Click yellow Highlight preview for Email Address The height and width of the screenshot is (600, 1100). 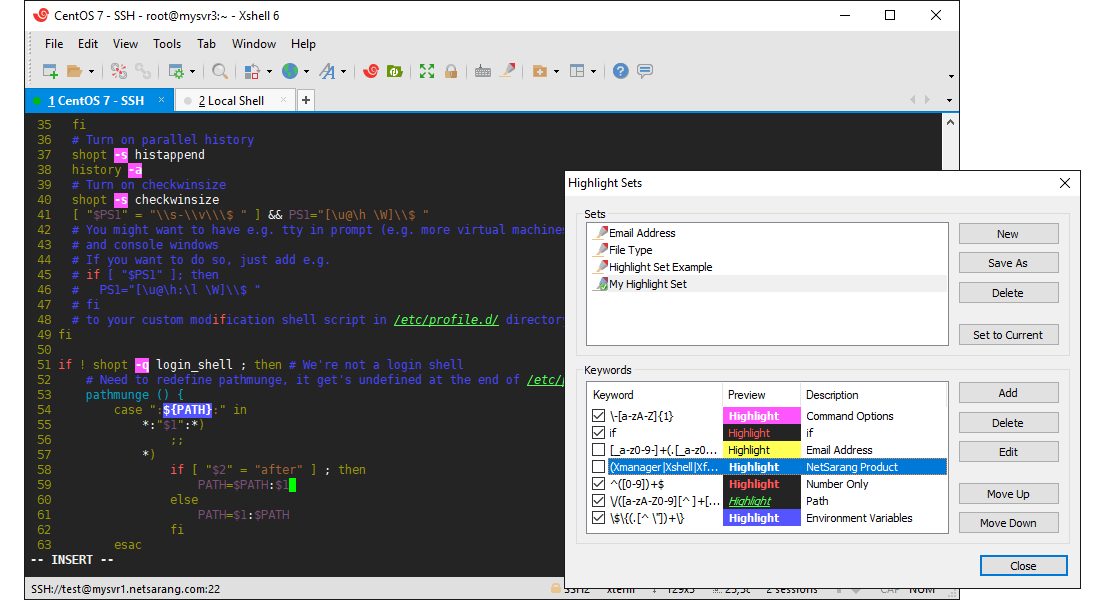761,450
